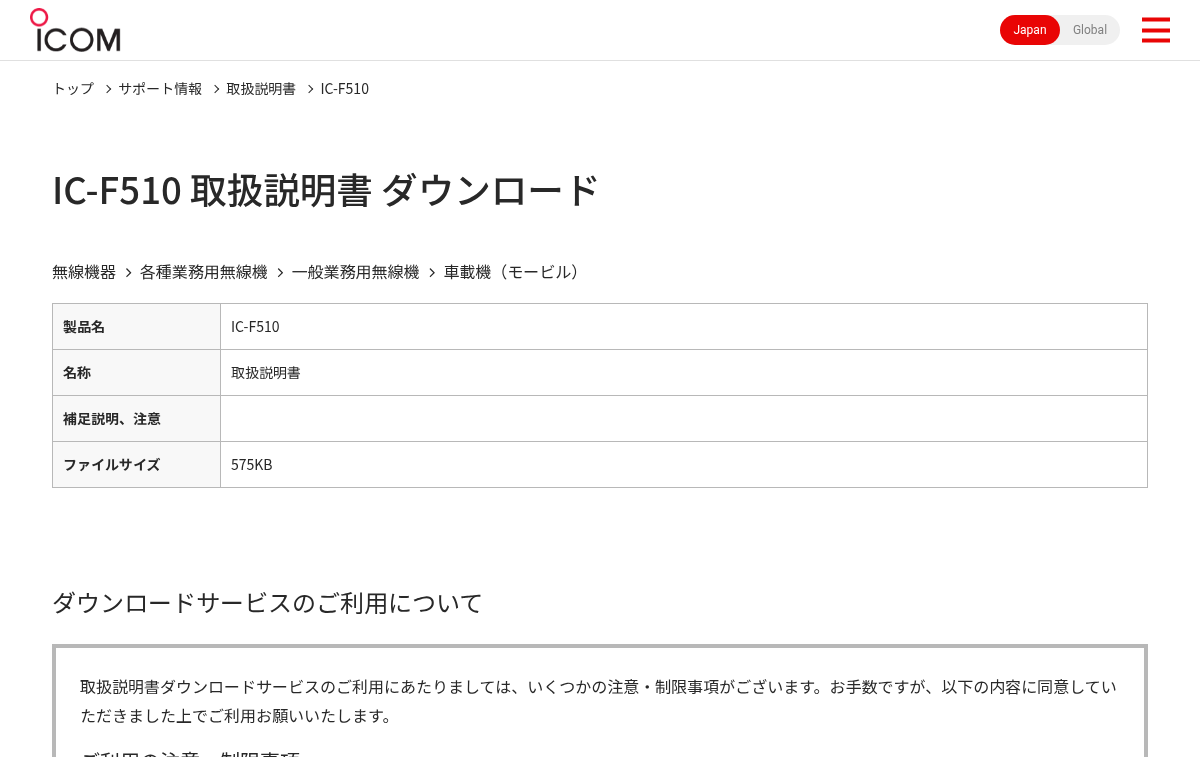The height and width of the screenshot is (757, 1200).
Task: Open 各種業務用無線機 category link
Action: [204, 272]
